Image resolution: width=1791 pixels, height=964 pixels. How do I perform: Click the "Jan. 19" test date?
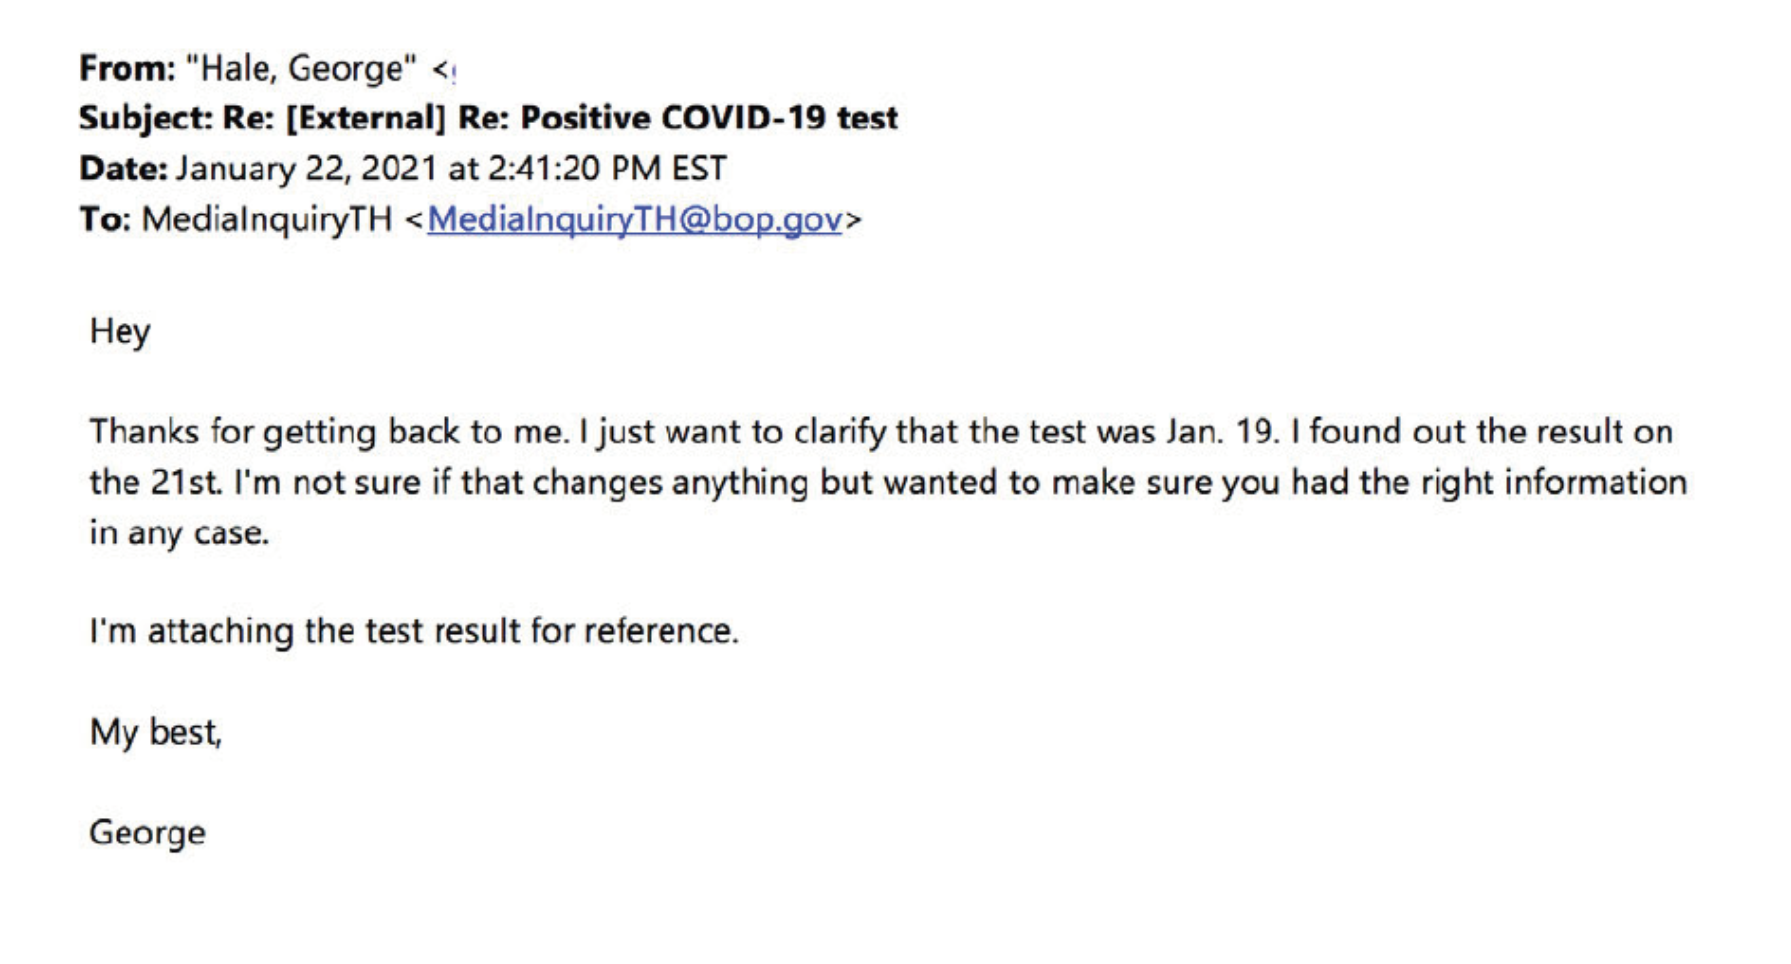(x=1220, y=432)
